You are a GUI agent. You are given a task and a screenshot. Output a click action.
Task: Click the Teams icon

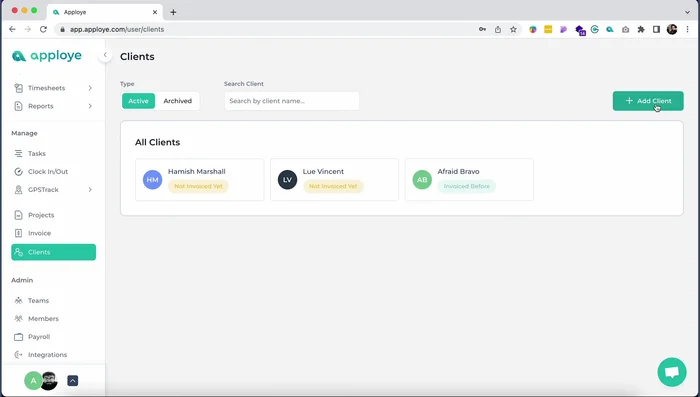pyautogui.click(x=18, y=301)
